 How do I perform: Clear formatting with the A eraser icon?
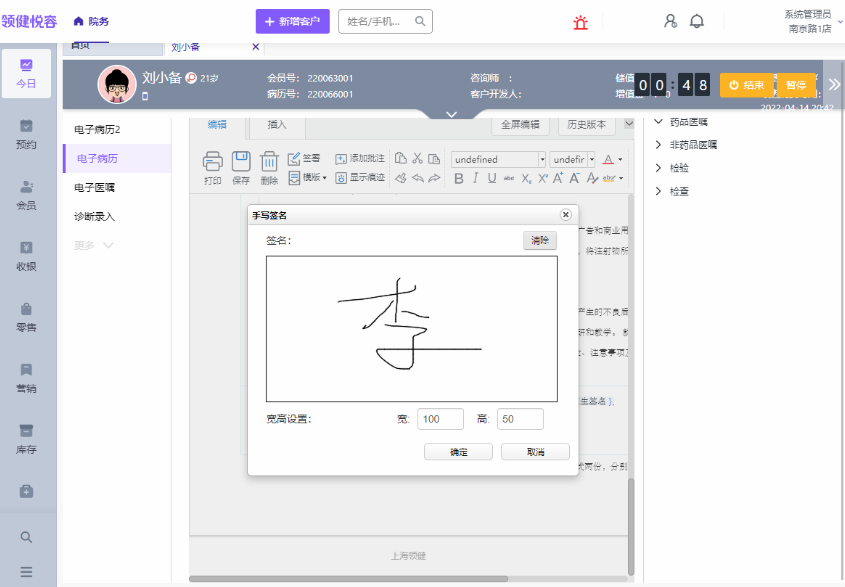point(592,178)
